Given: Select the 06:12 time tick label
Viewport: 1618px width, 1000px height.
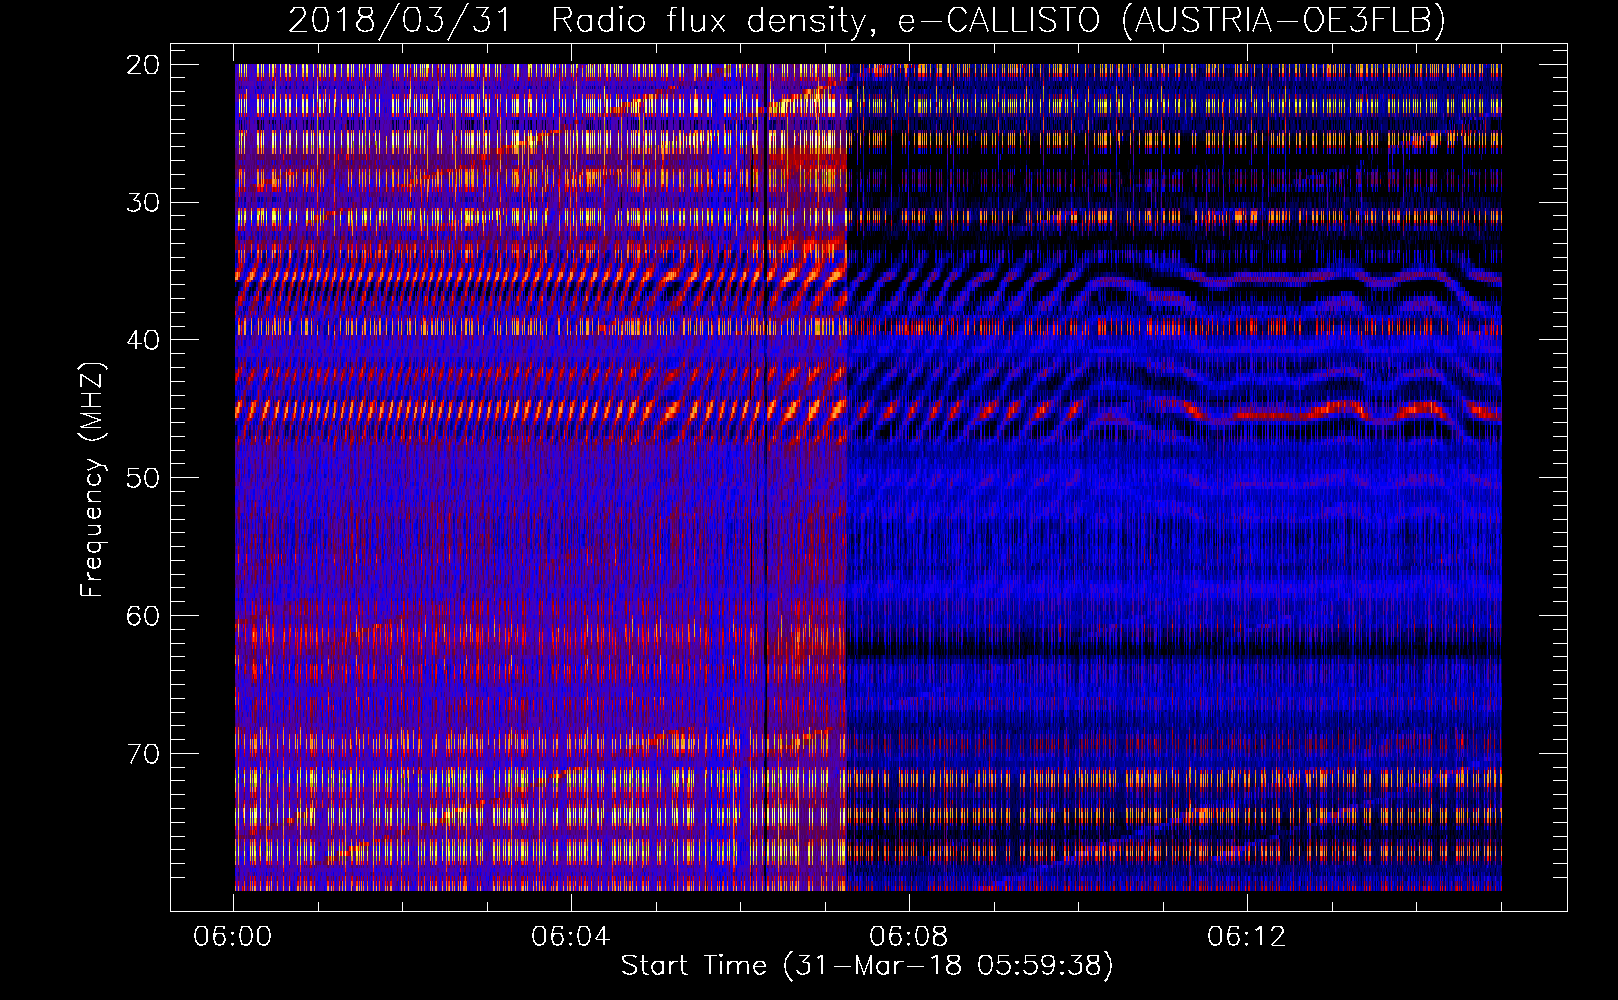Looking at the screenshot, I should [1246, 937].
